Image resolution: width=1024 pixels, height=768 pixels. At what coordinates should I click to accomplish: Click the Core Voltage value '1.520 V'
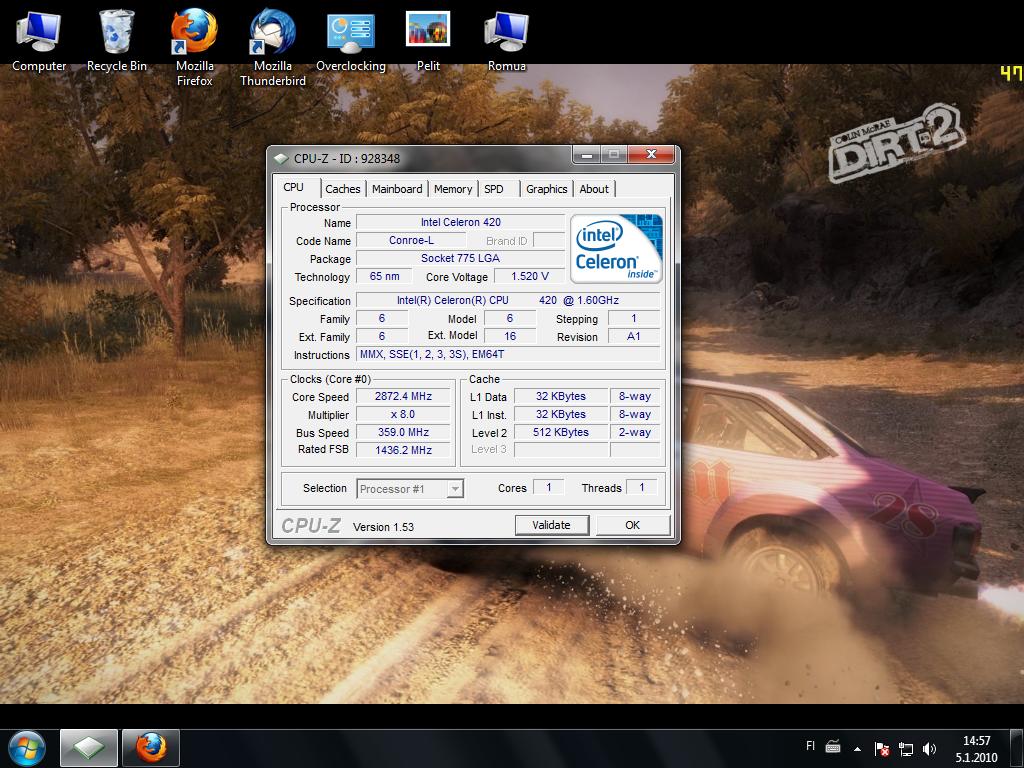coord(530,276)
